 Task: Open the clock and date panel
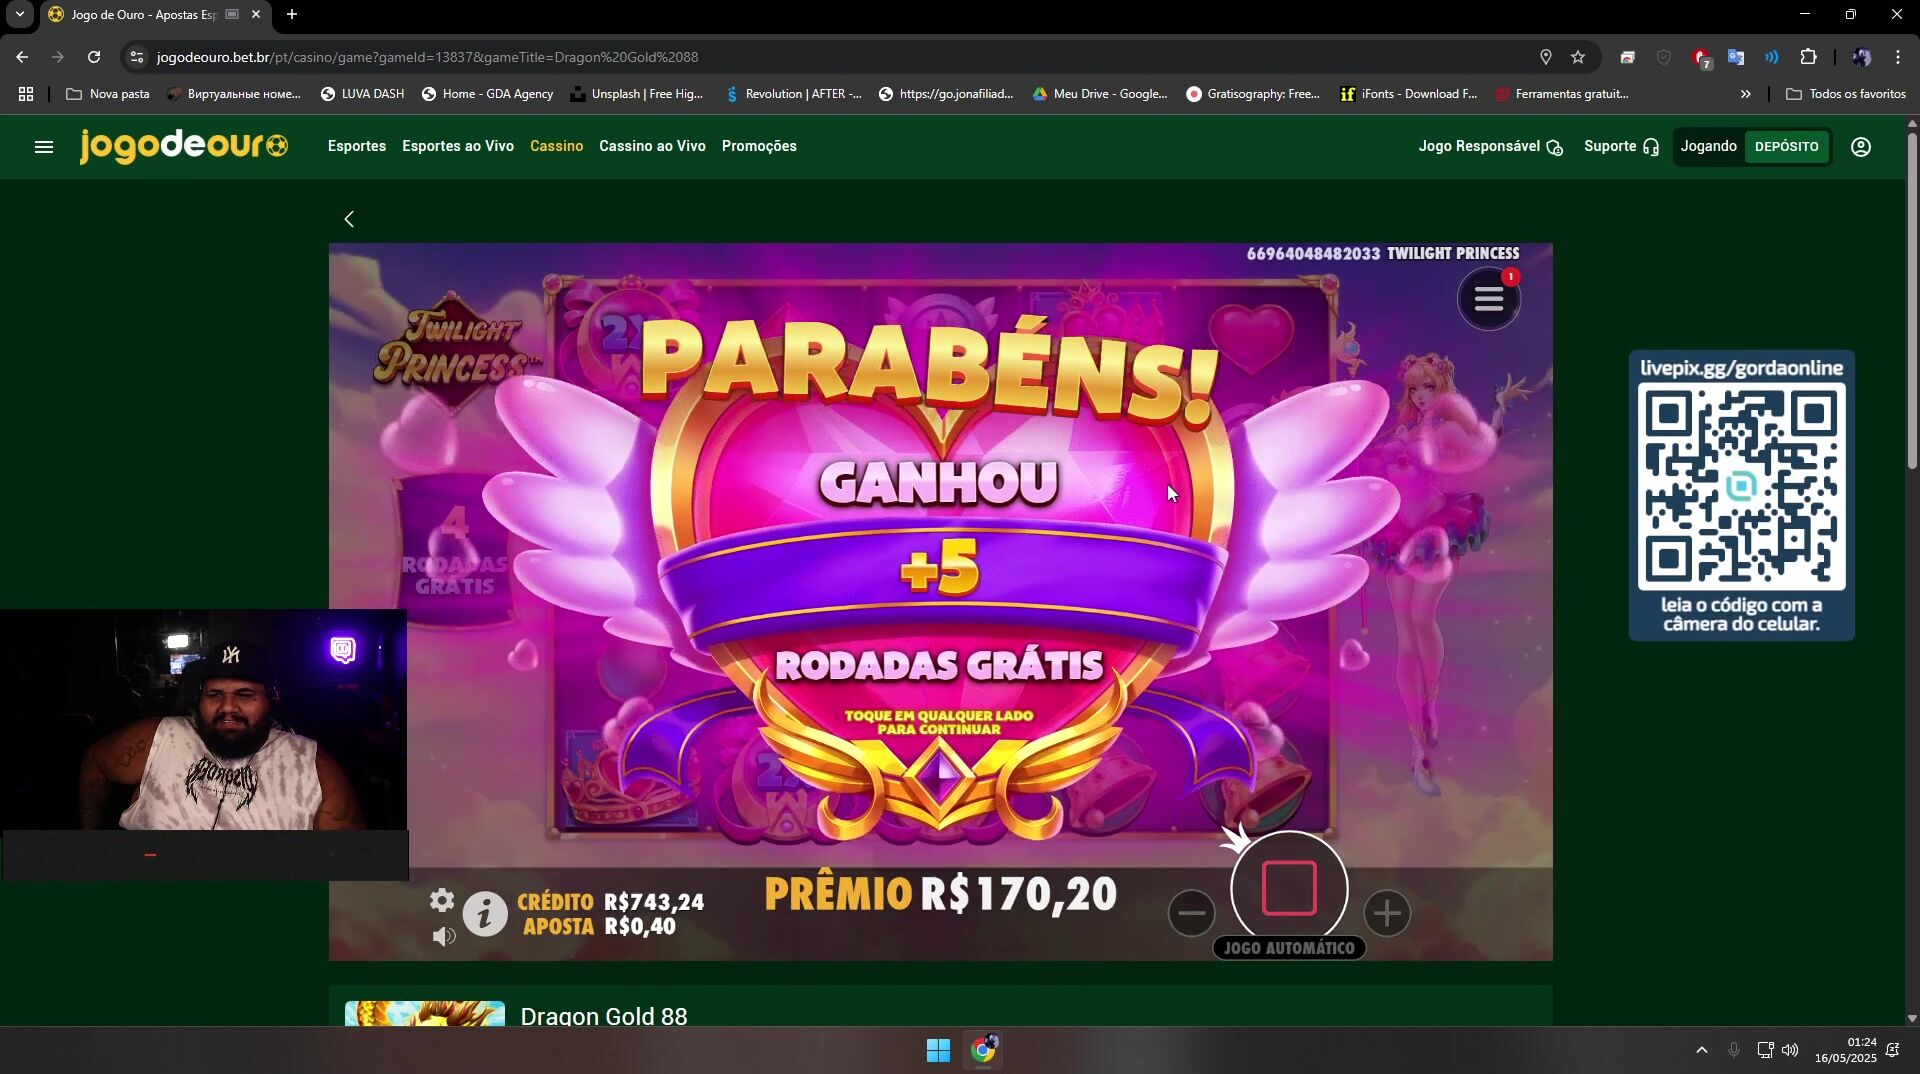pyautogui.click(x=1846, y=1050)
